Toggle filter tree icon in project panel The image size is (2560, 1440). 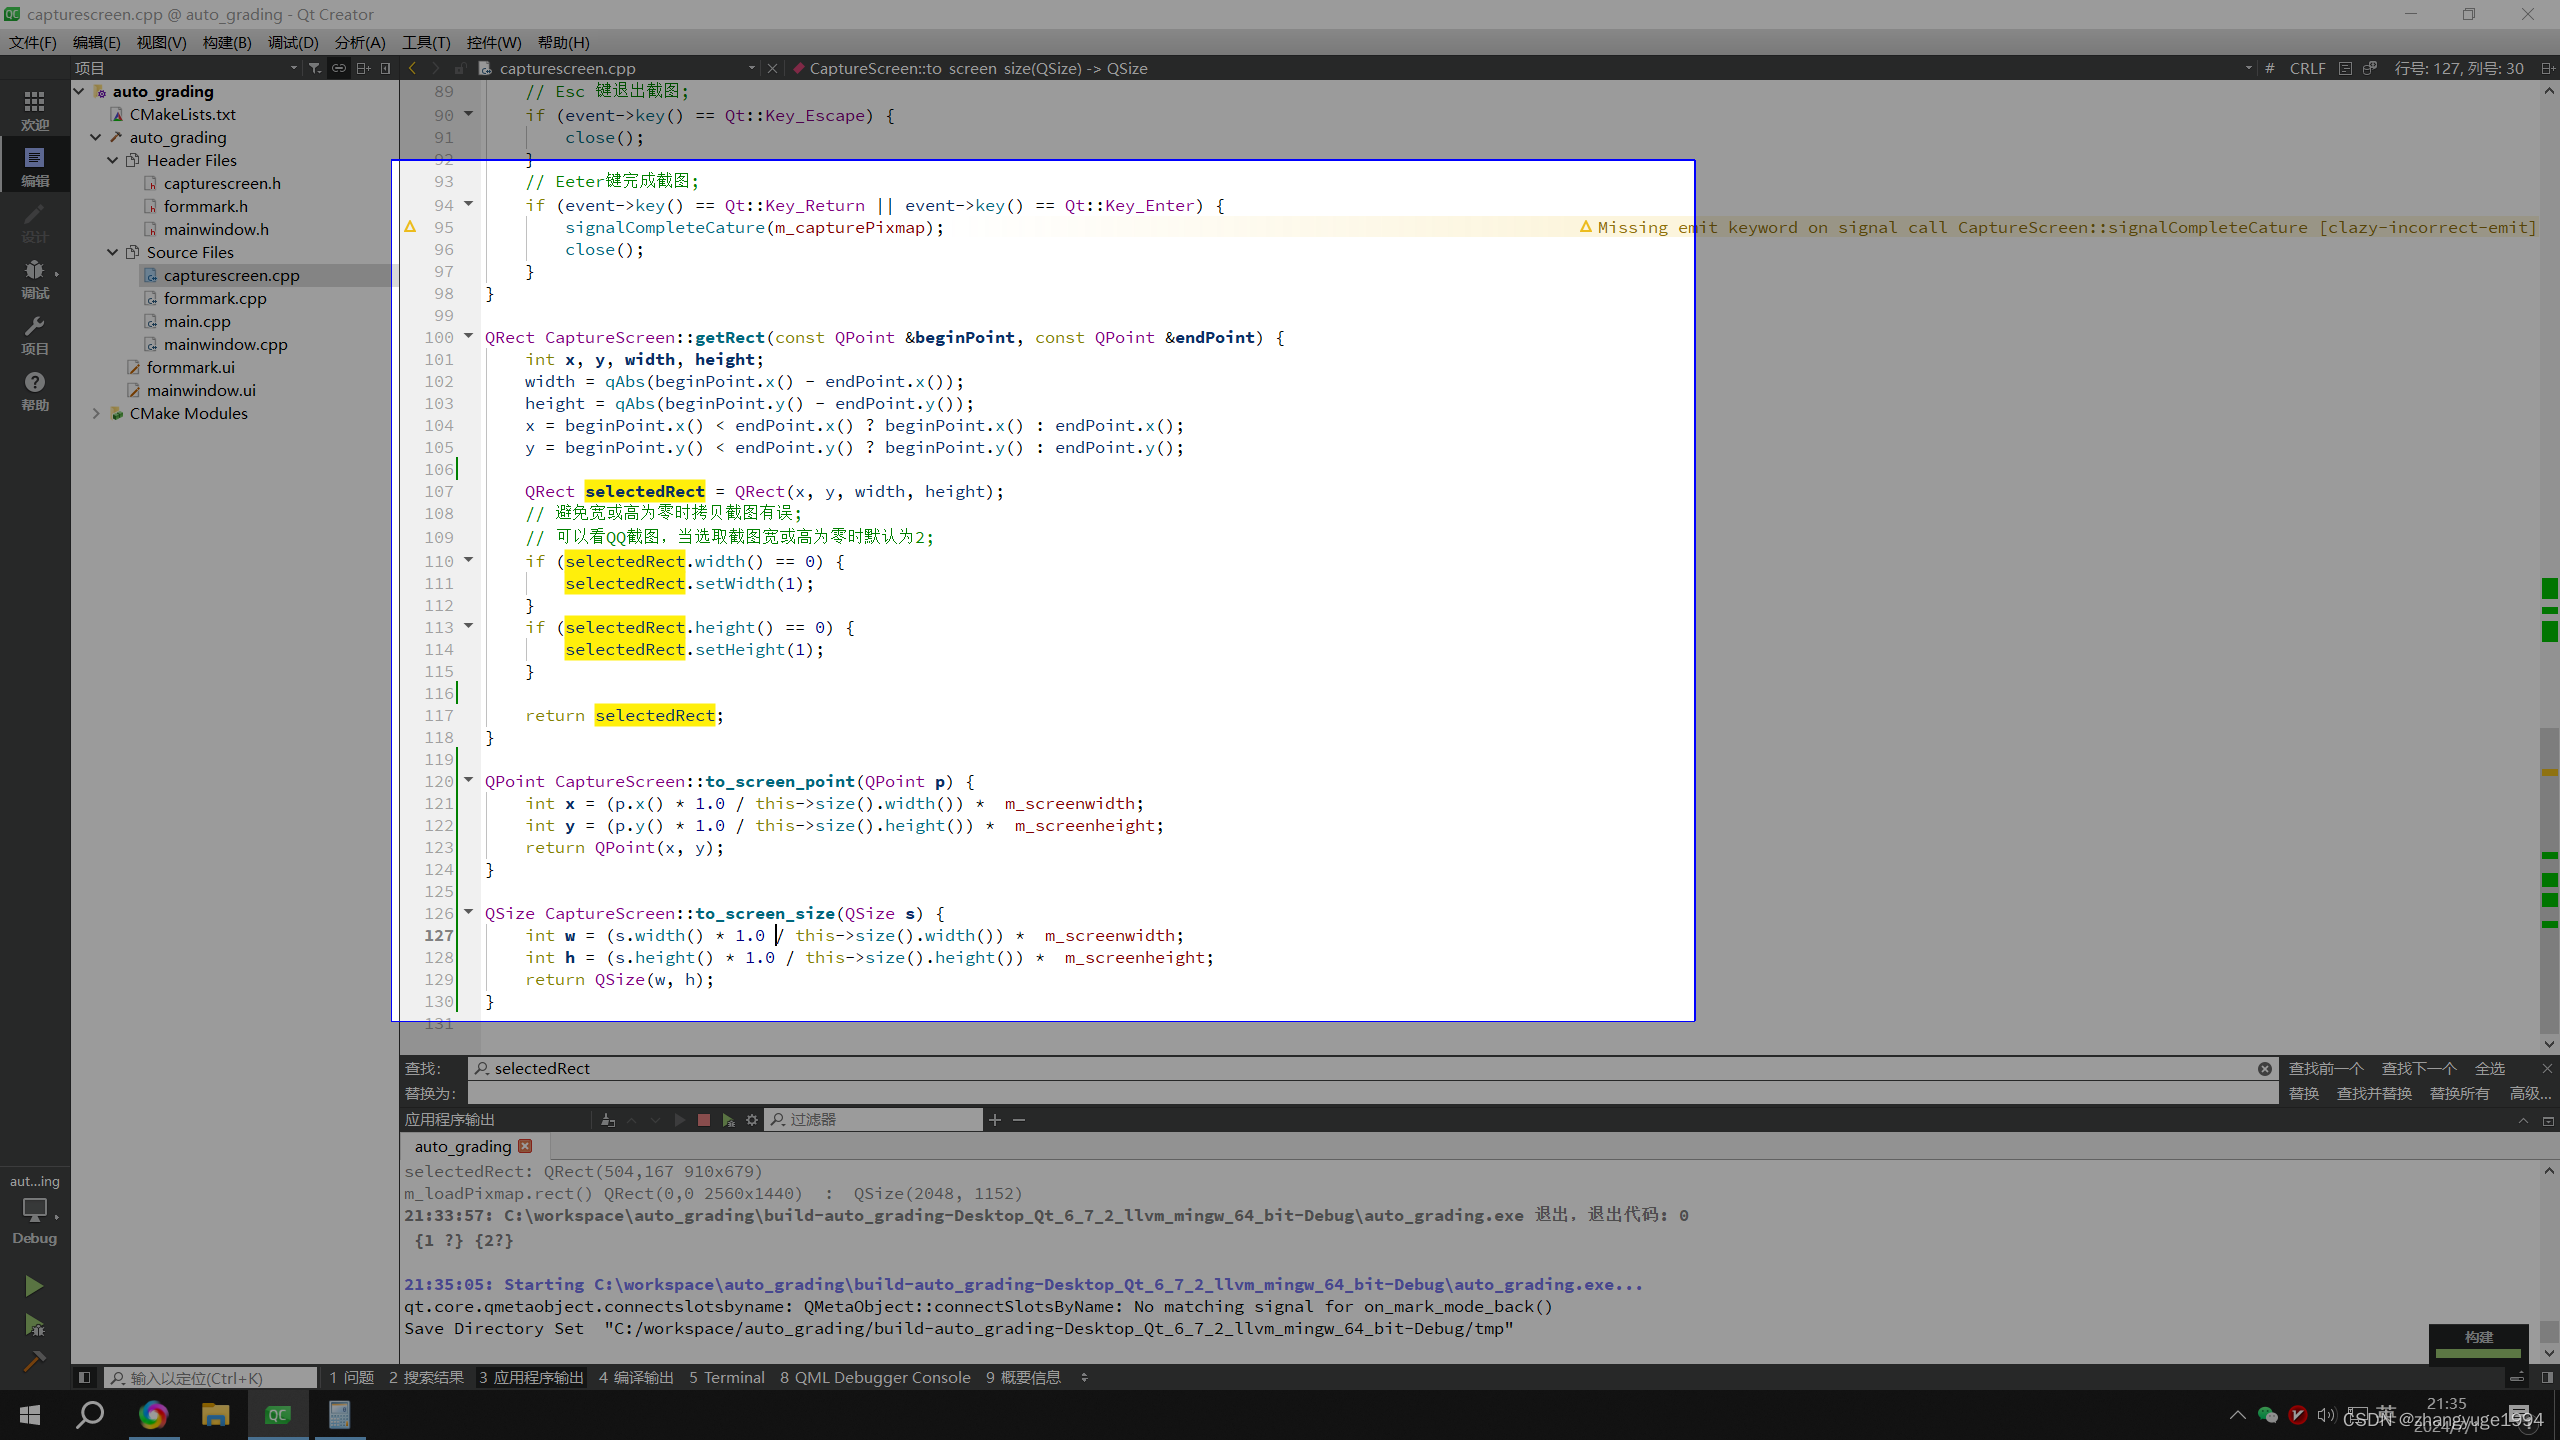314,68
